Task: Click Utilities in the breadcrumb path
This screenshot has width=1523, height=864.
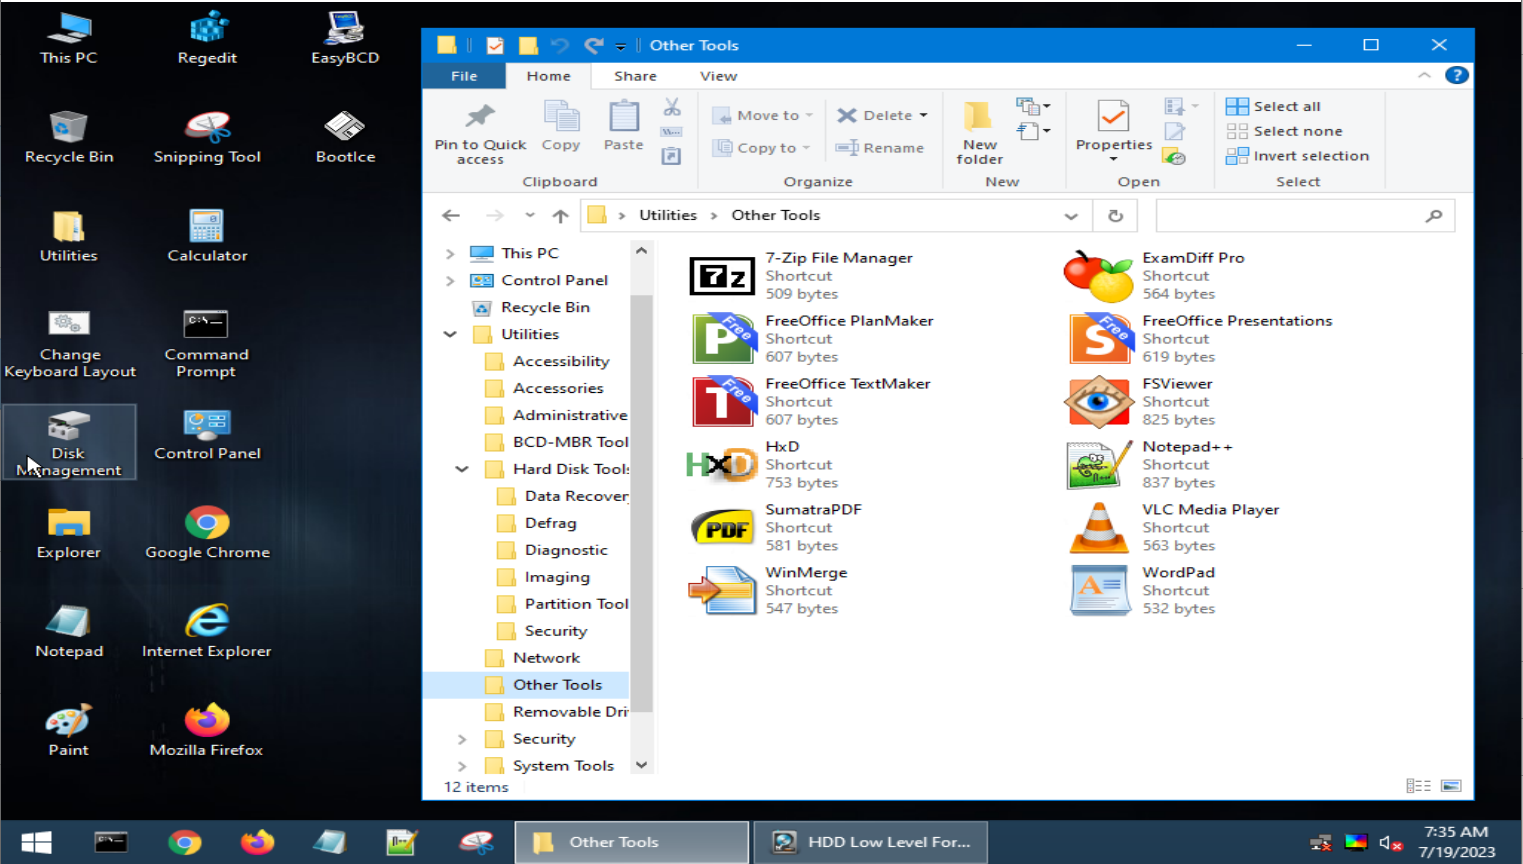Action: click(x=668, y=215)
